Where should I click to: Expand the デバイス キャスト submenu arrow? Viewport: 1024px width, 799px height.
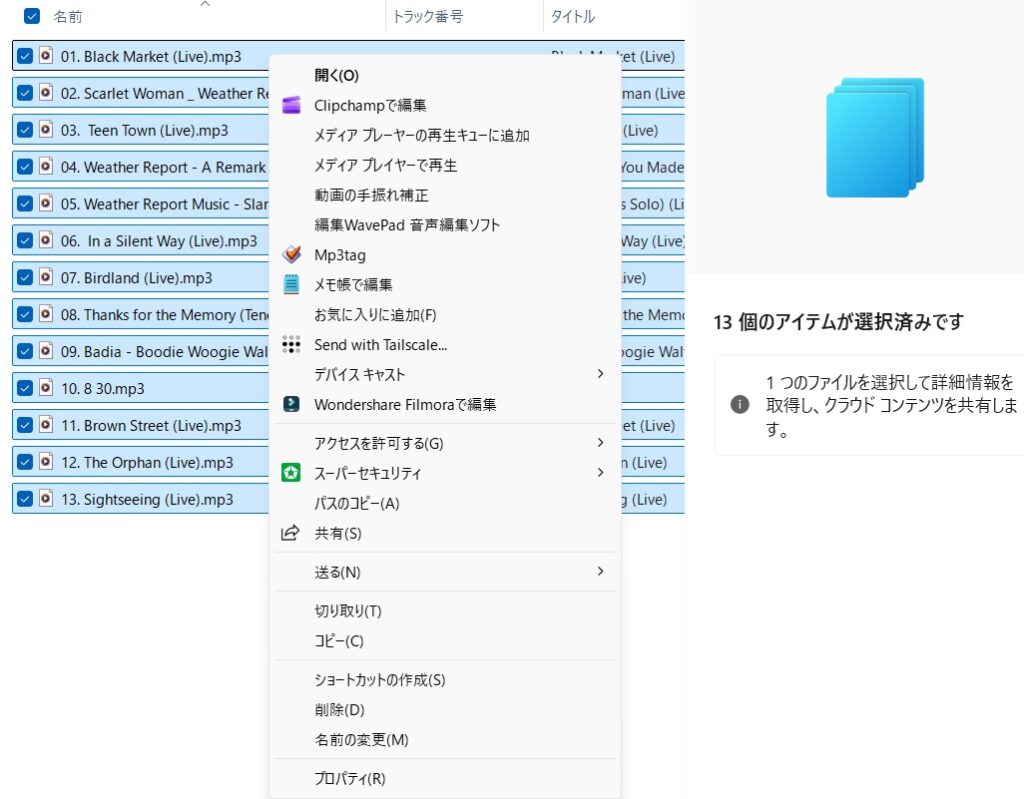point(600,374)
